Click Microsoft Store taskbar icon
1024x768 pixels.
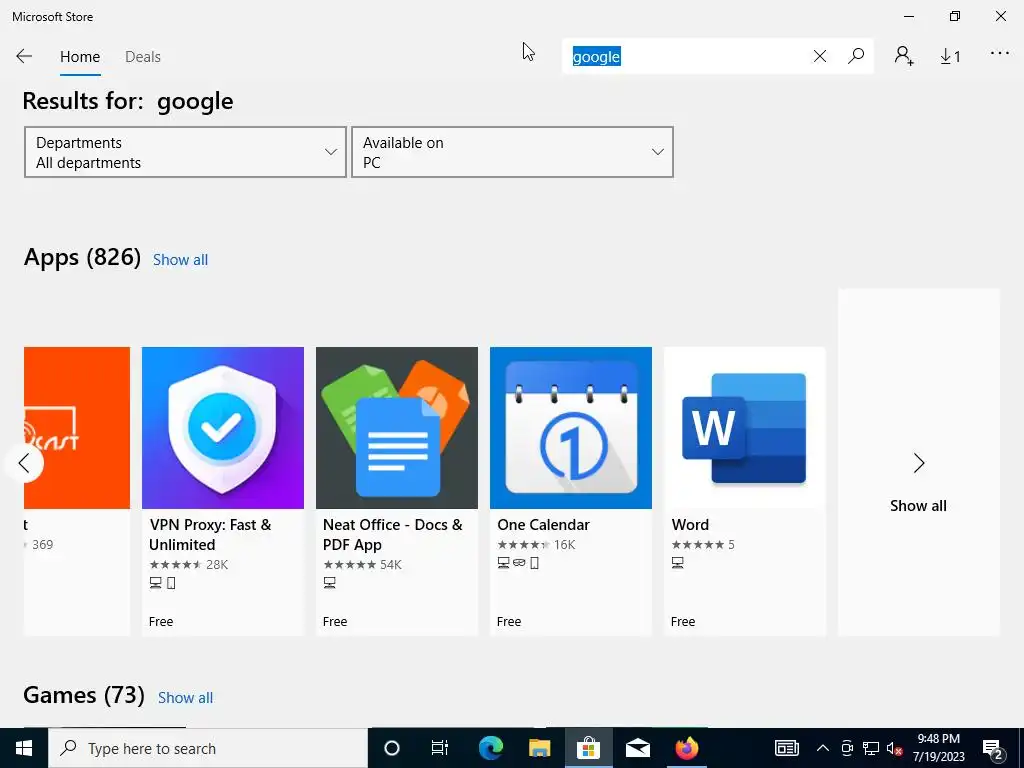coord(588,748)
